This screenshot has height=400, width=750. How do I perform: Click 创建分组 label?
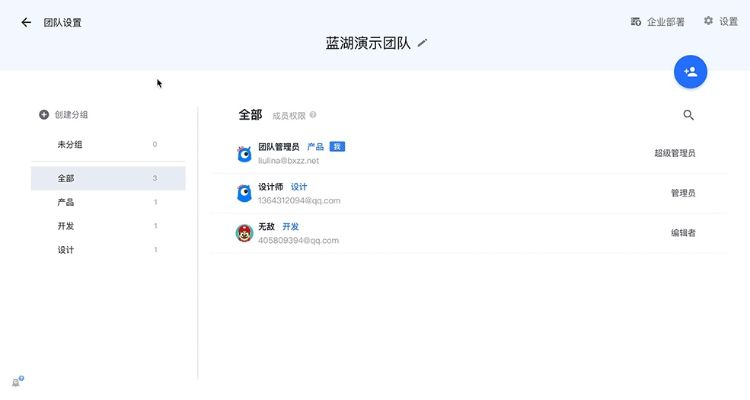click(71, 115)
